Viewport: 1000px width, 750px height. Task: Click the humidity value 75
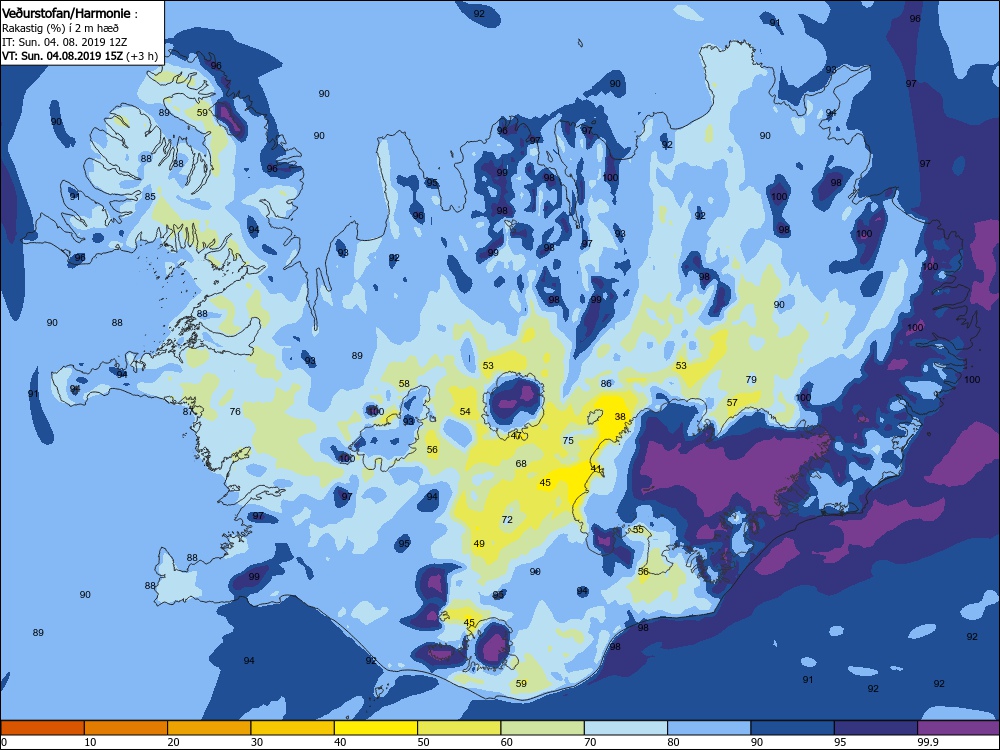click(568, 440)
